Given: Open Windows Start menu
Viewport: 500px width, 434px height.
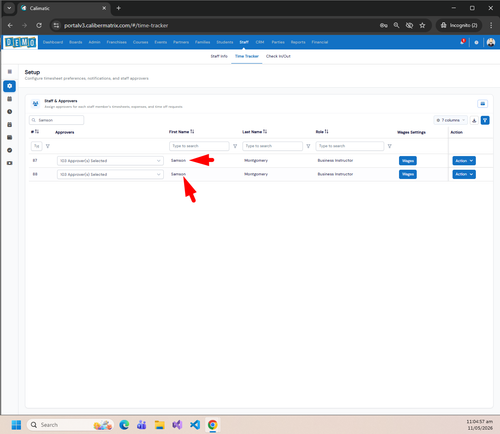Looking at the screenshot, I should [16, 425].
